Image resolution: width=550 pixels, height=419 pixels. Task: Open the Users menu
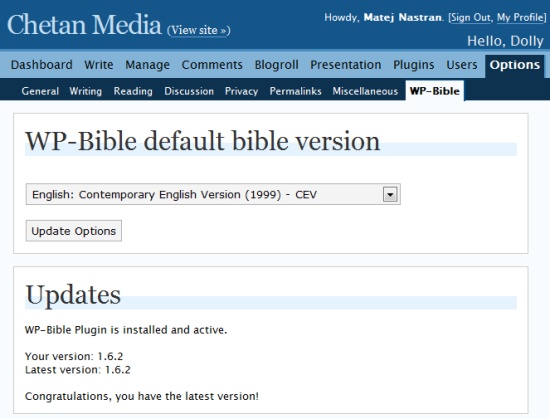tap(462, 65)
